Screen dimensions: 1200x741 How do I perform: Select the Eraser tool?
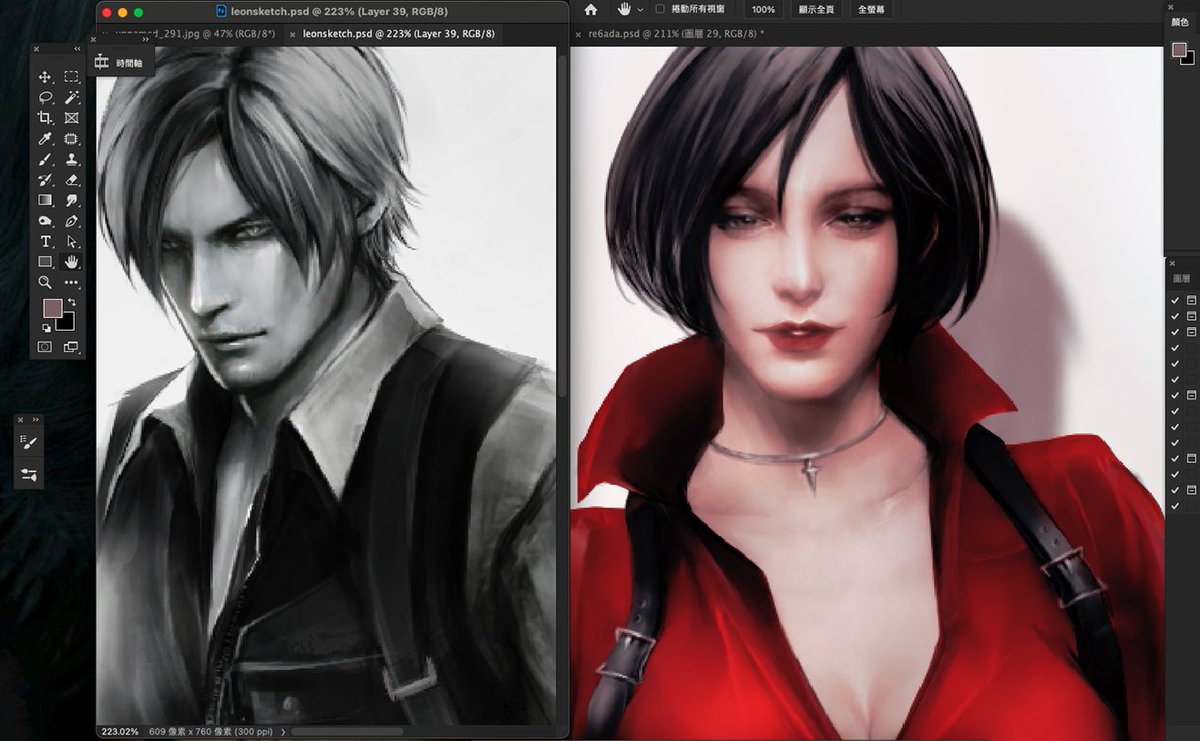pyautogui.click(x=72, y=180)
